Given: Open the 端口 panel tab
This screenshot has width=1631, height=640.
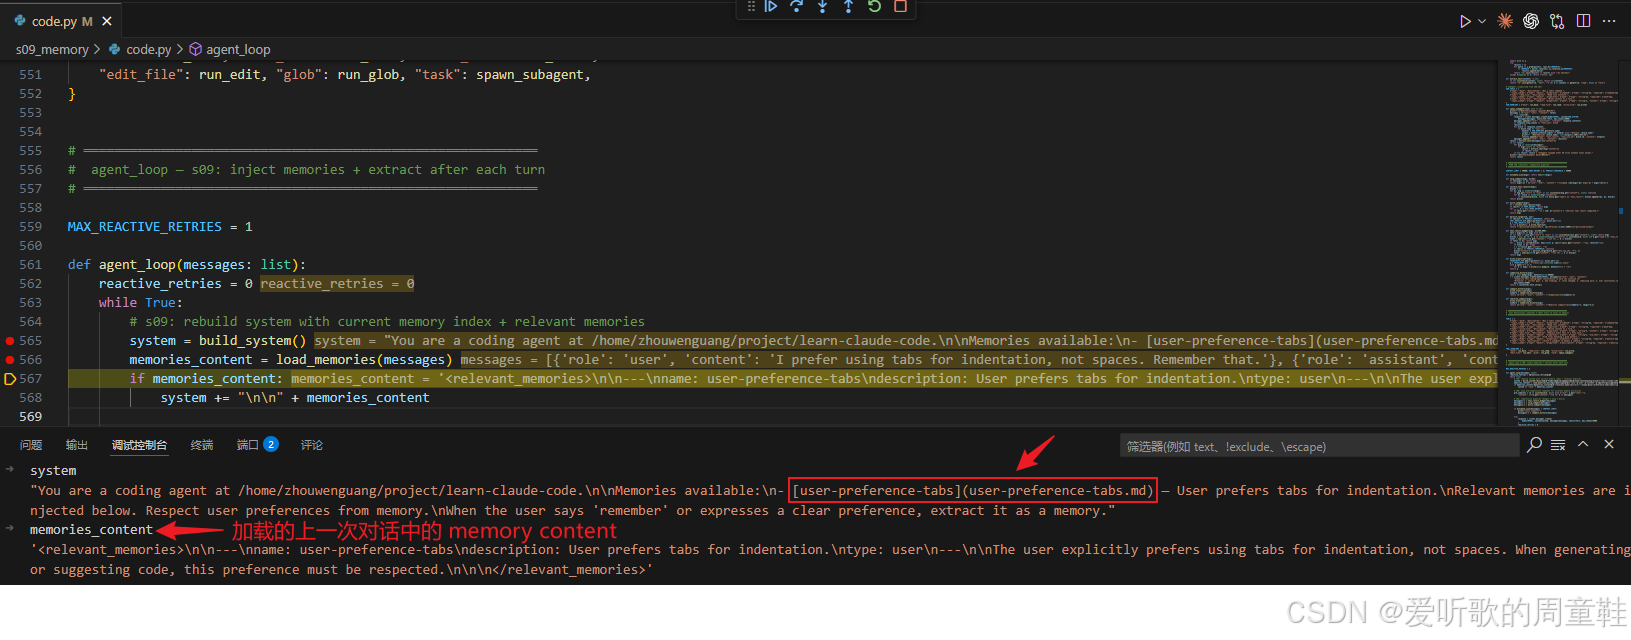Looking at the screenshot, I should coord(257,445).
